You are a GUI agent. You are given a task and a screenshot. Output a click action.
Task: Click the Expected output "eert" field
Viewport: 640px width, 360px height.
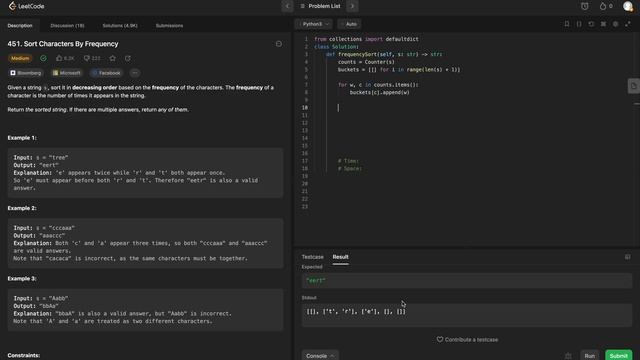pos(467,281)
